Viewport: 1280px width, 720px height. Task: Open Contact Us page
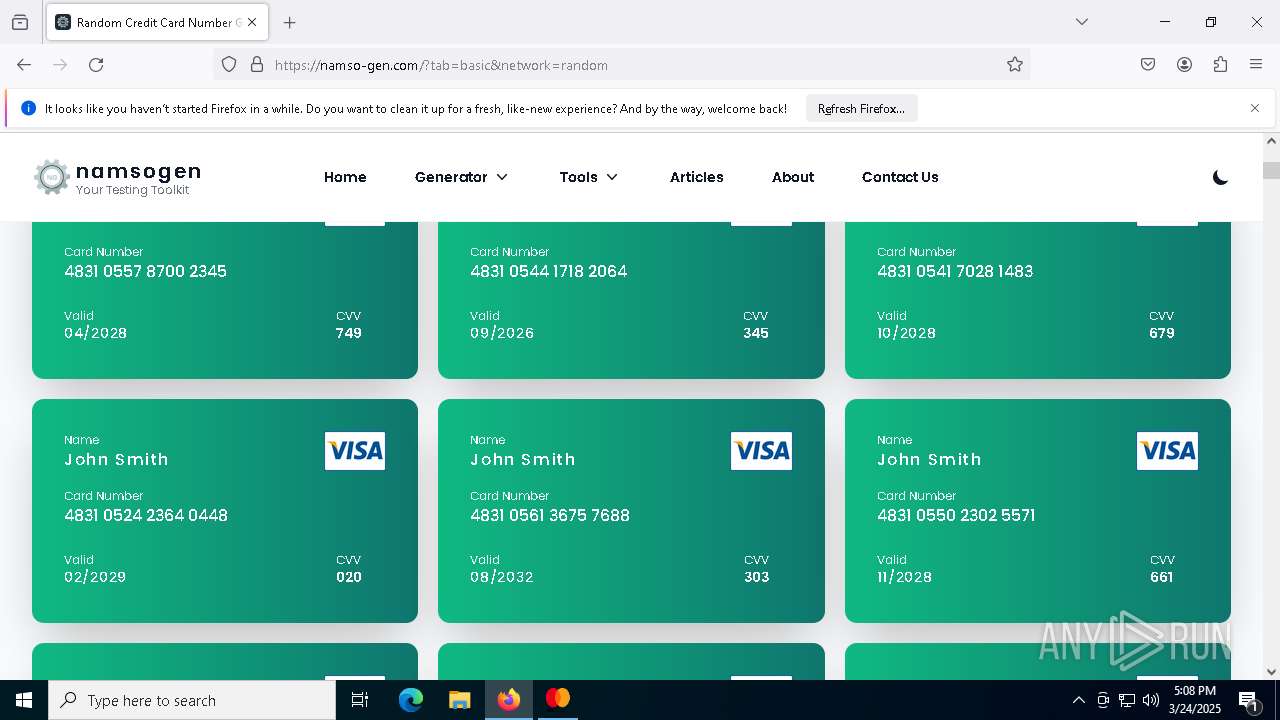900,177
